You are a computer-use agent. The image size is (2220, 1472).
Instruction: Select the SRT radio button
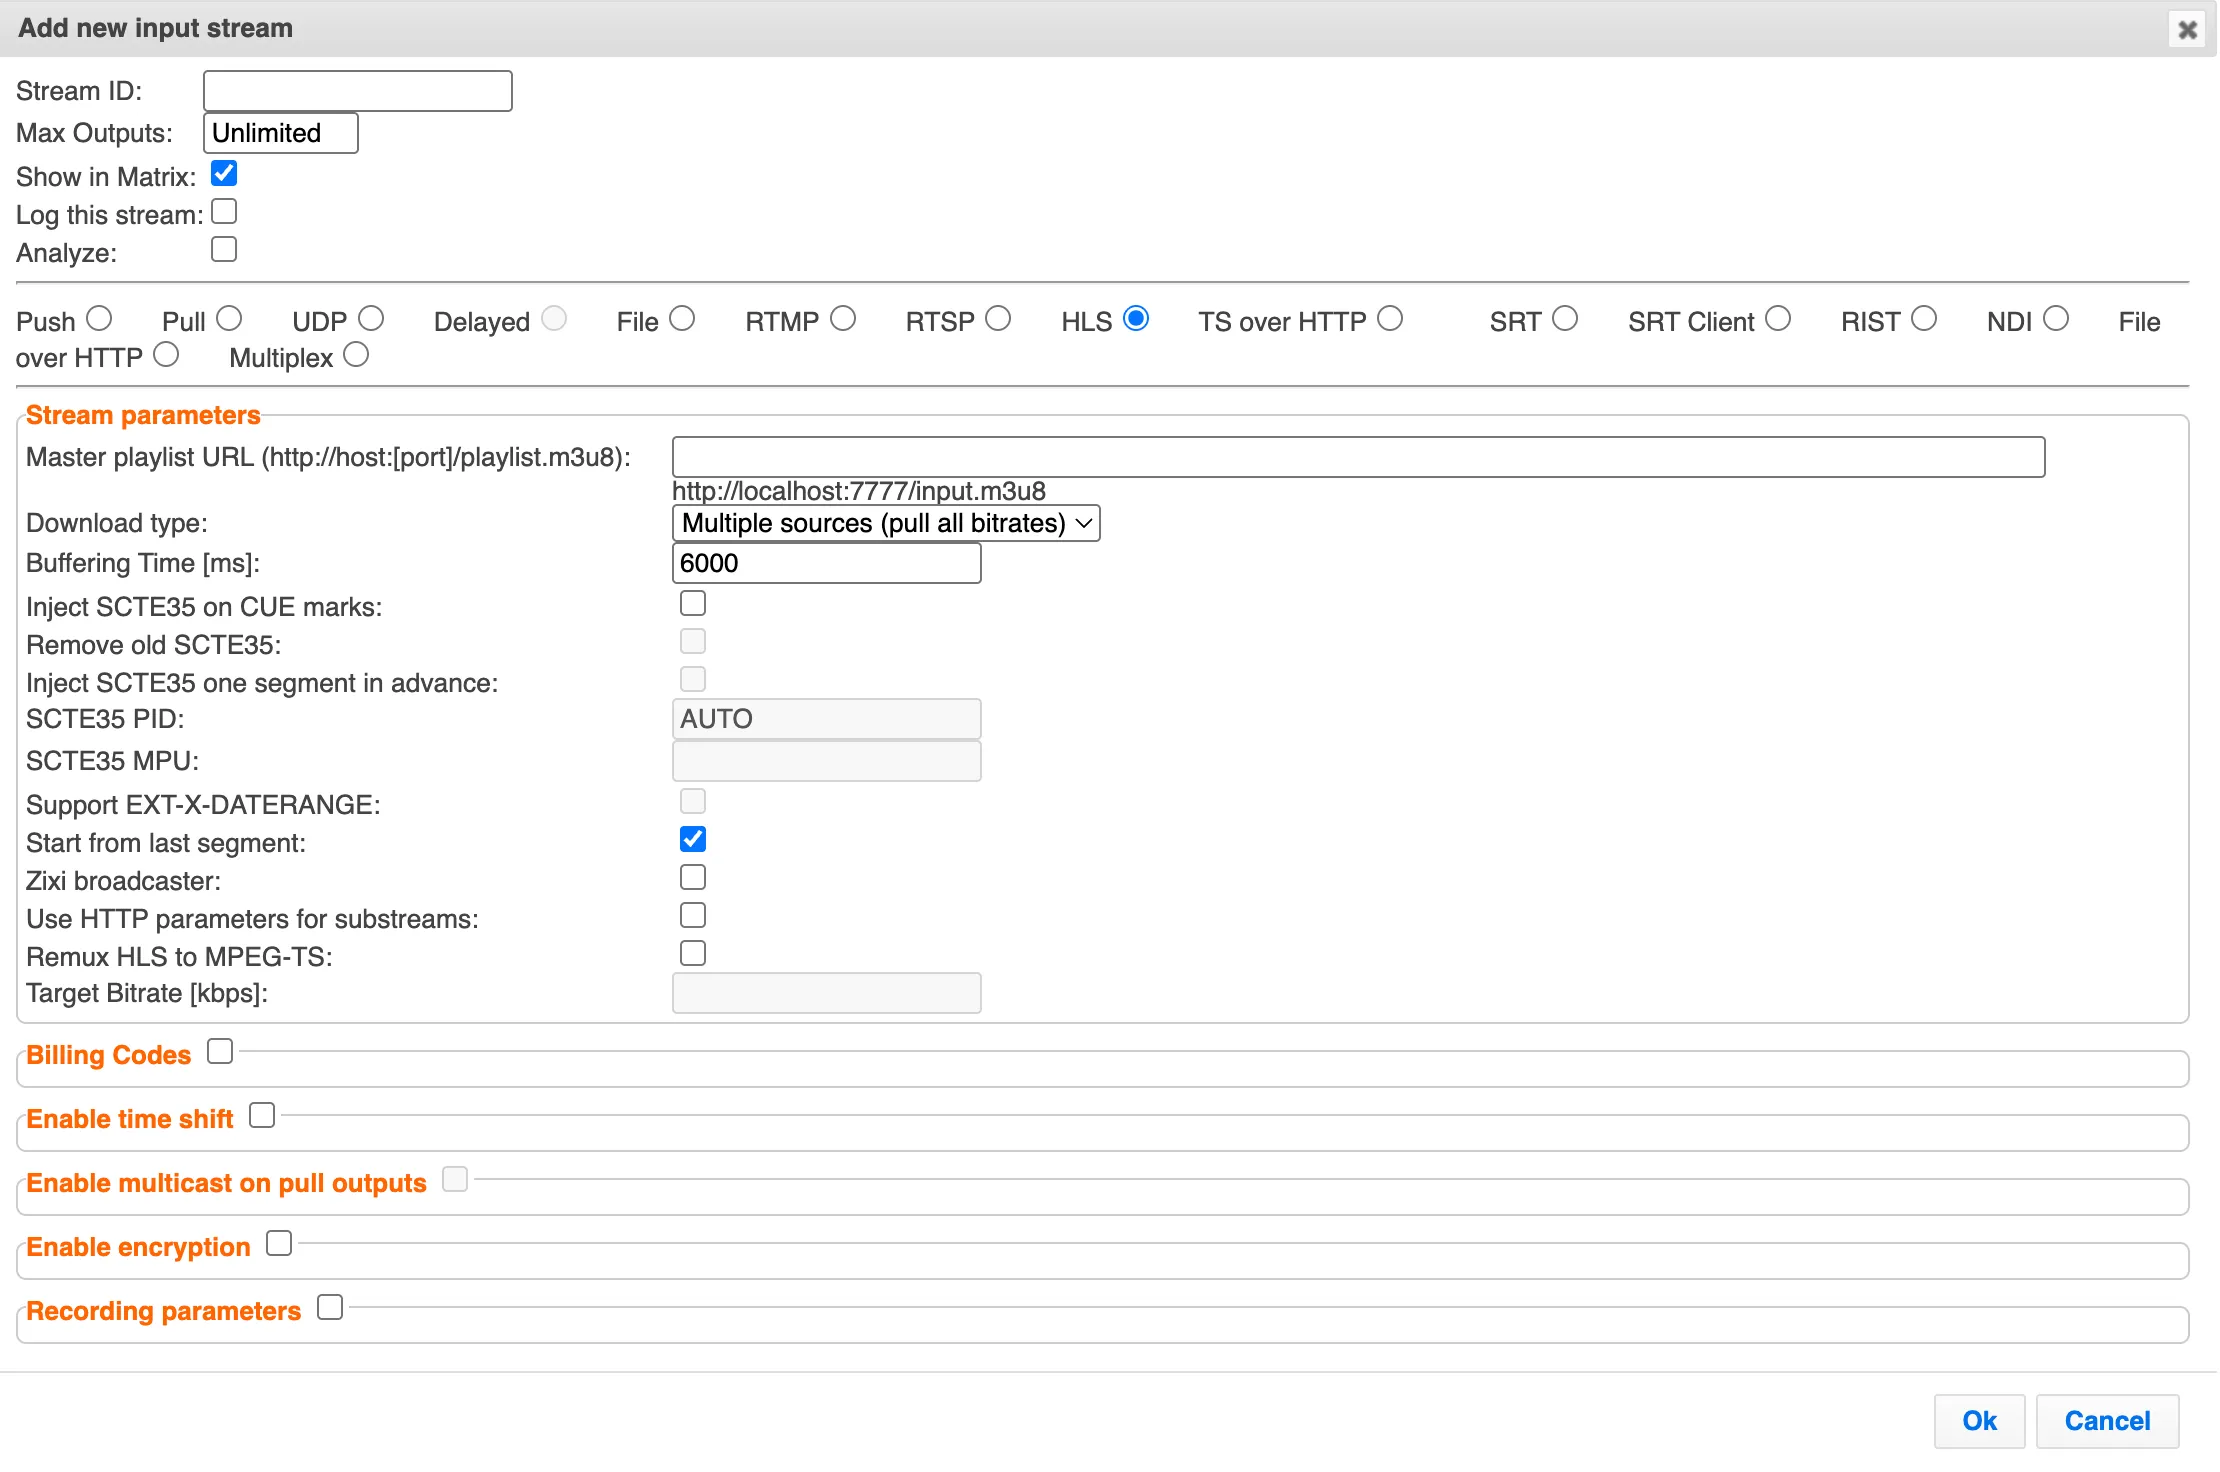tap(1565, 319)
